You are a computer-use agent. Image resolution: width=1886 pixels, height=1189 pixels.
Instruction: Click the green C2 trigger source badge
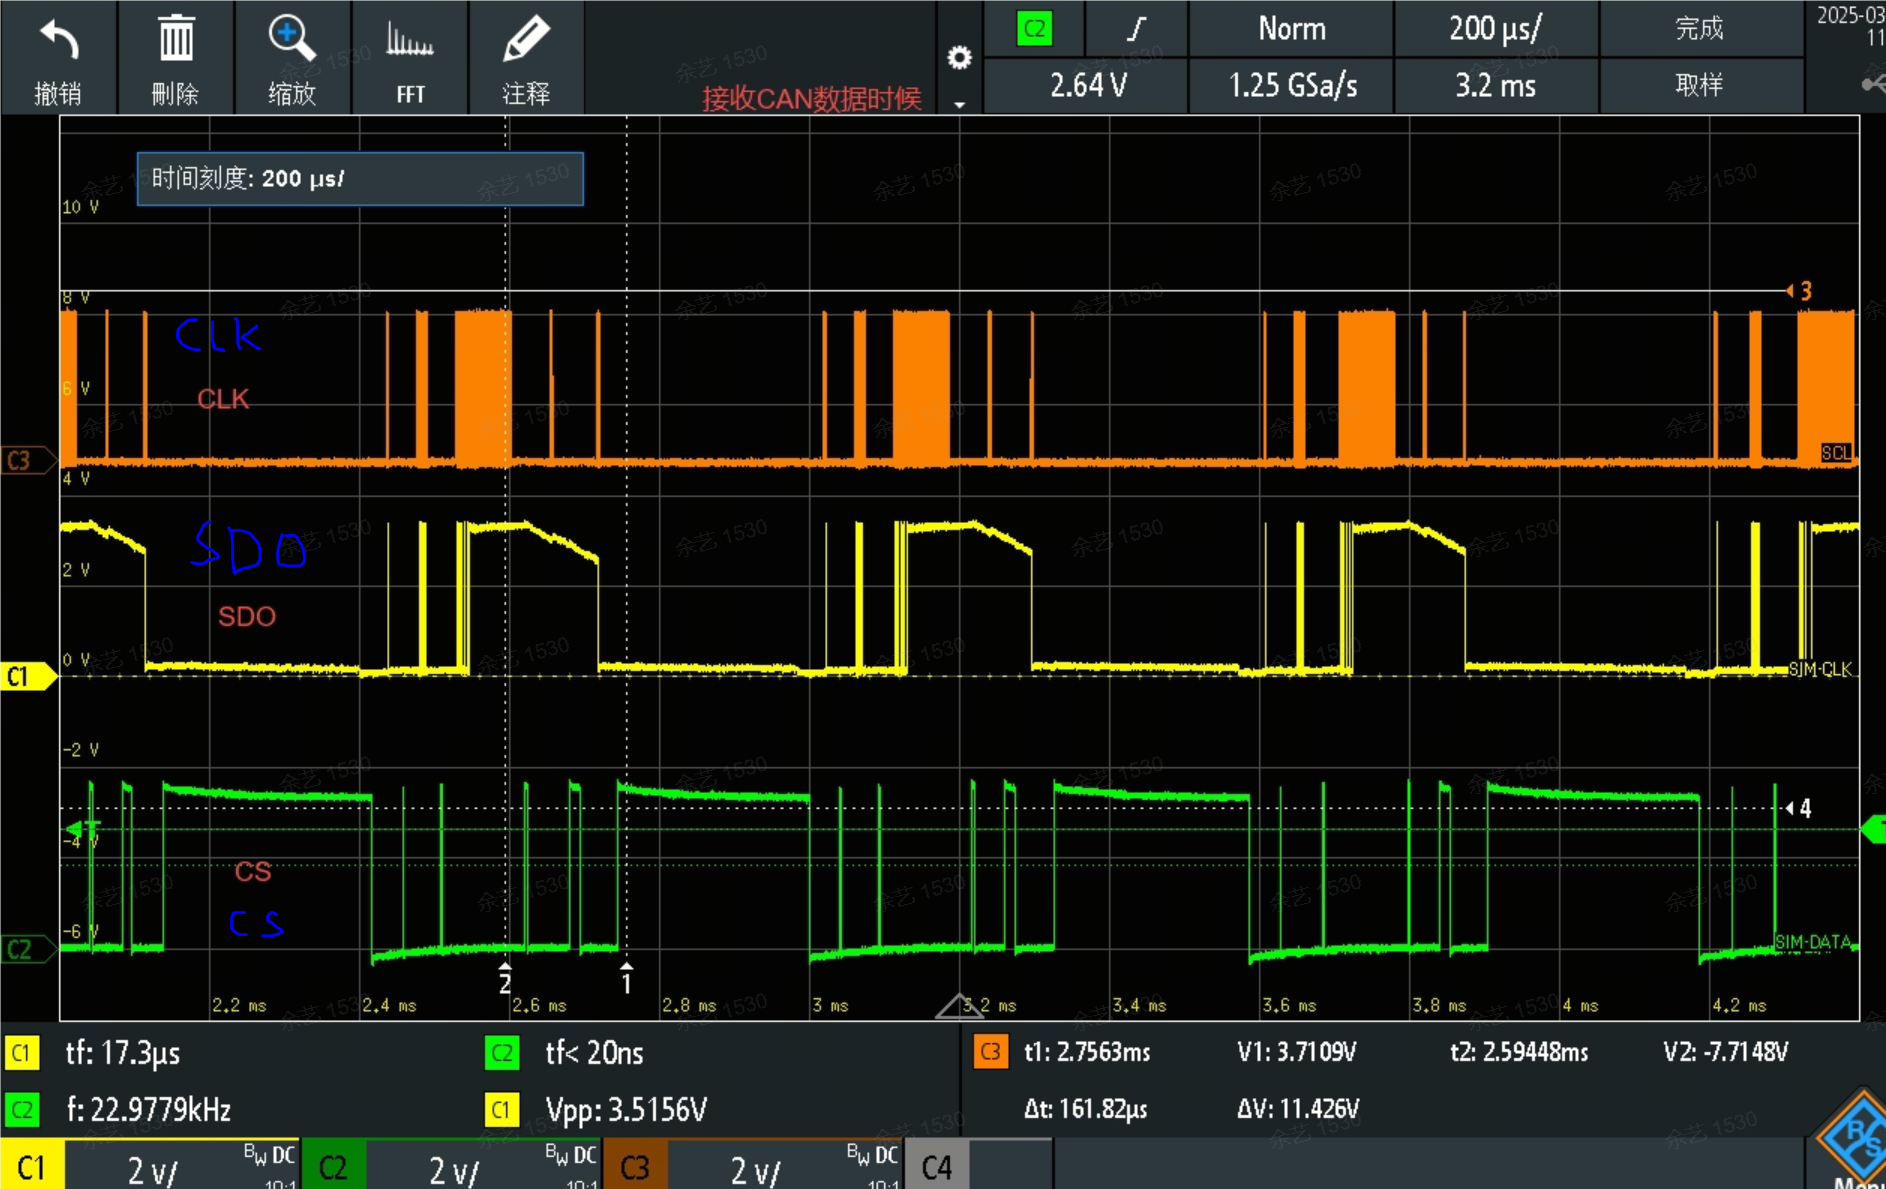click(1034, 29)
